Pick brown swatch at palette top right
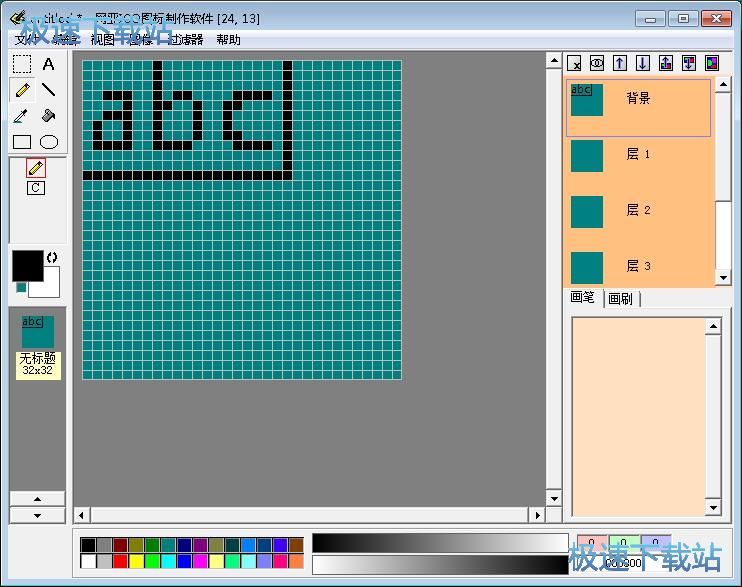The image size is (742, 587). 296,545
